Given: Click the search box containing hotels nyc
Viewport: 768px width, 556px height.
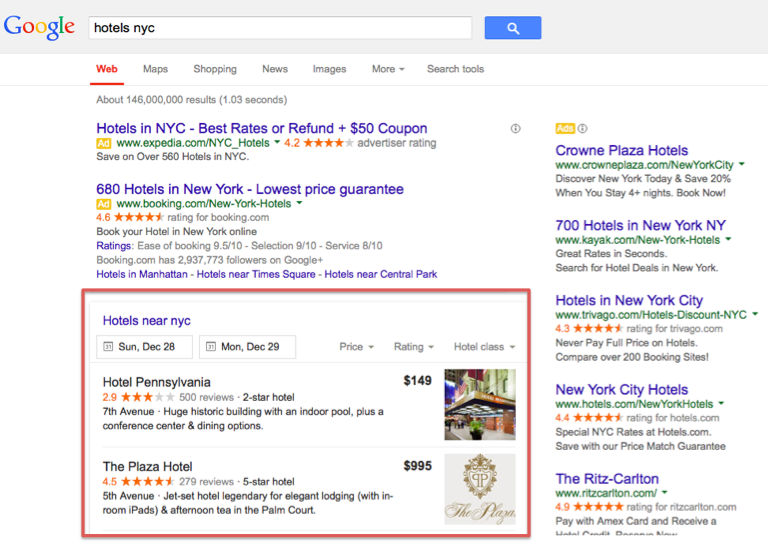Looking at the screenshot, I should [x=280, y=28].
